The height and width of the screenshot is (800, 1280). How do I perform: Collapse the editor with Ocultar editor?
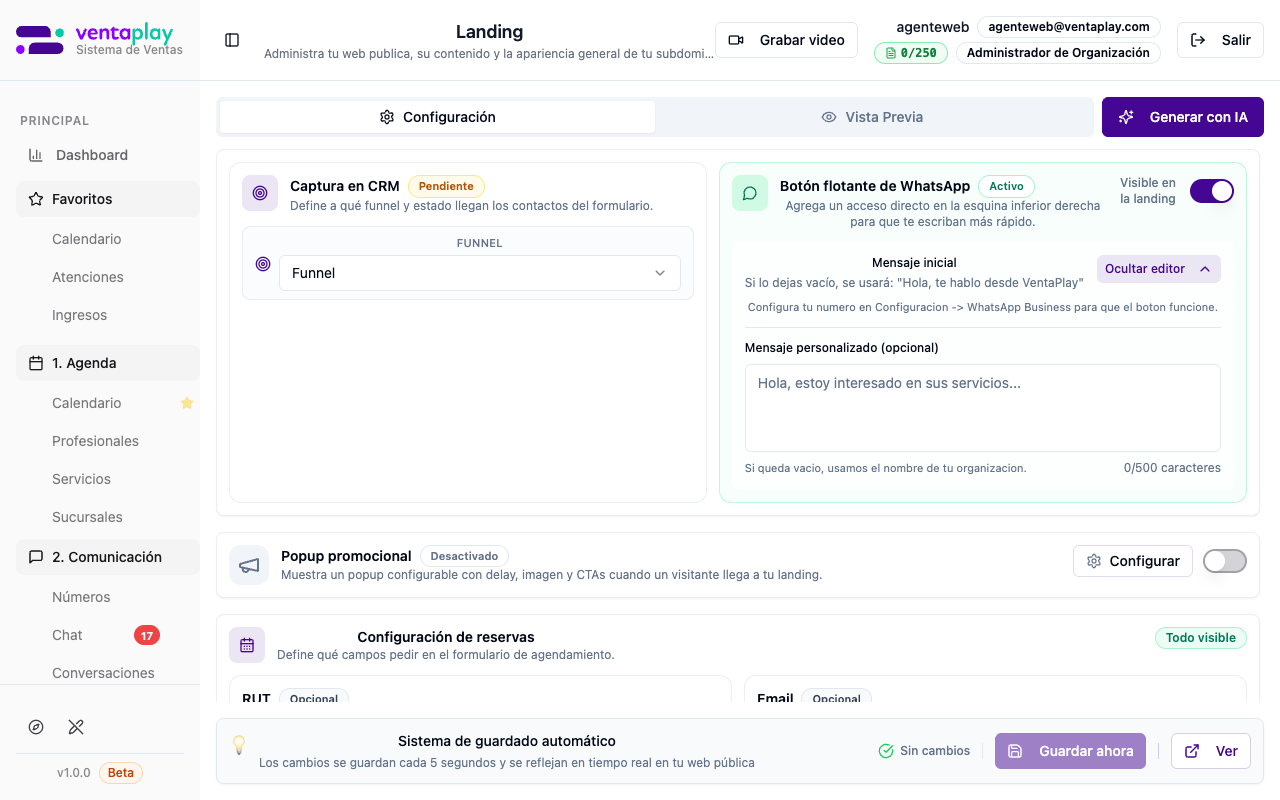[x=1158, y=269]
